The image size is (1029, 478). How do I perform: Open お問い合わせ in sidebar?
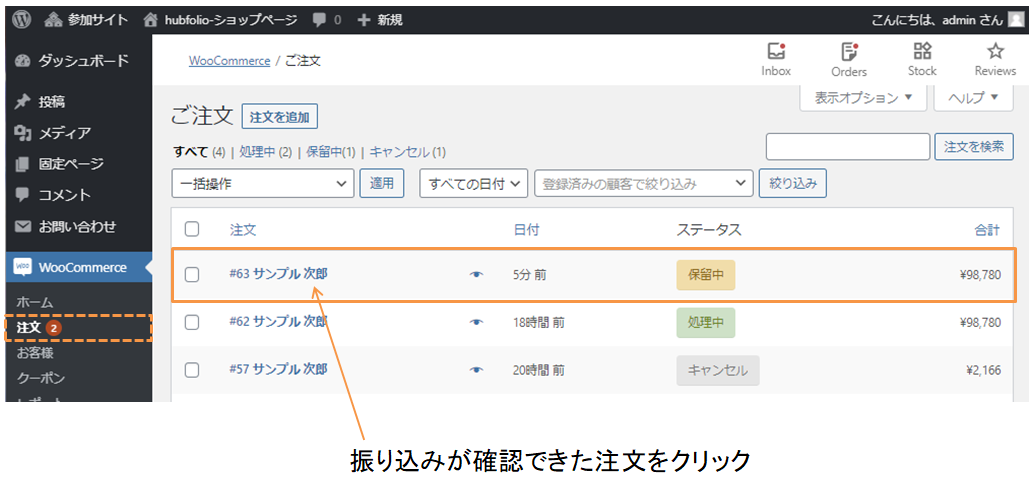(x=76, y=227)
